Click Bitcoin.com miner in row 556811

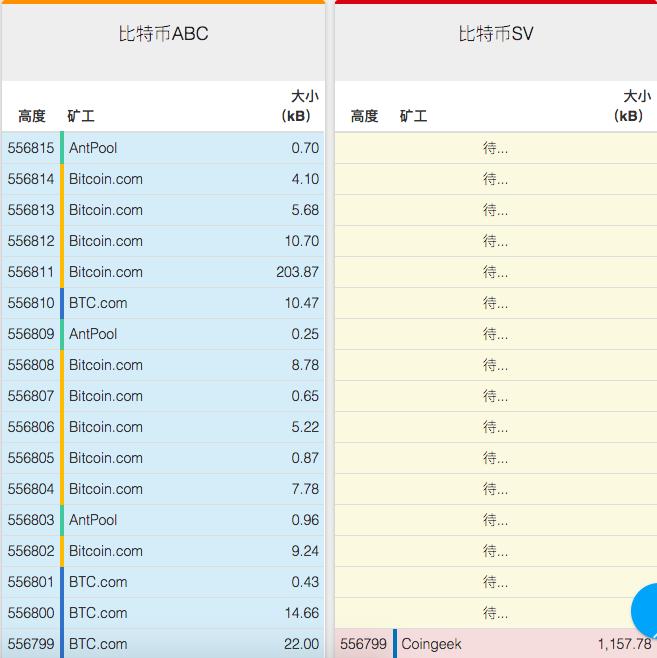[106, 272]
